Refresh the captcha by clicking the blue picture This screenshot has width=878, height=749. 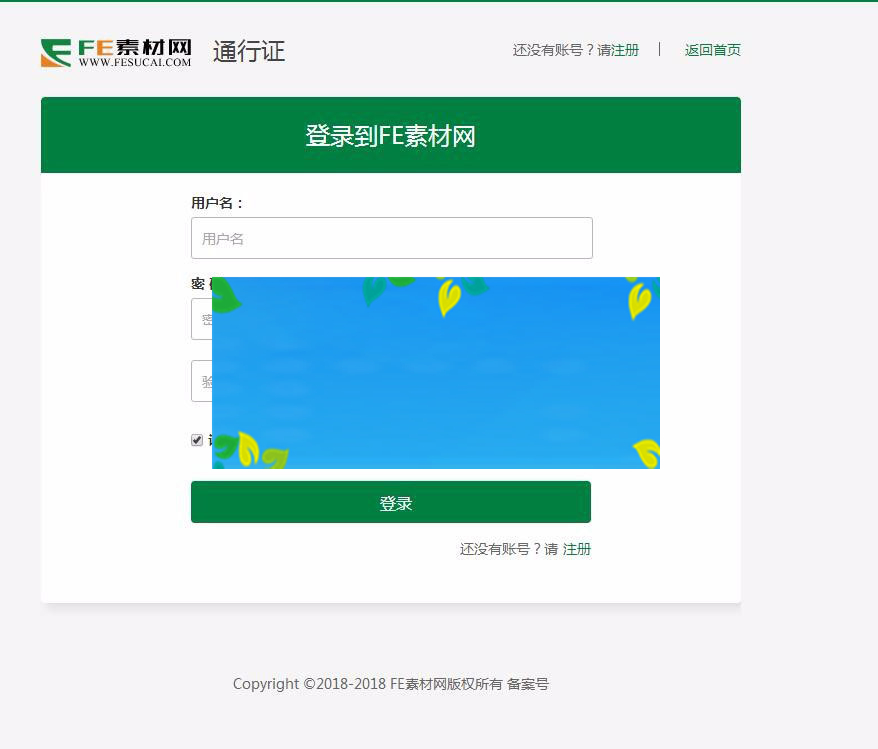click(x=435, y=372)
